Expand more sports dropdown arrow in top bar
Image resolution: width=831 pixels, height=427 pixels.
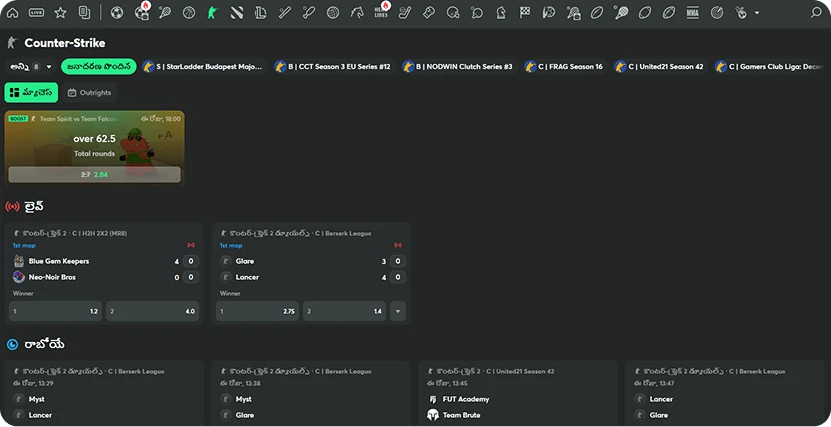click(x=756, y=13)
